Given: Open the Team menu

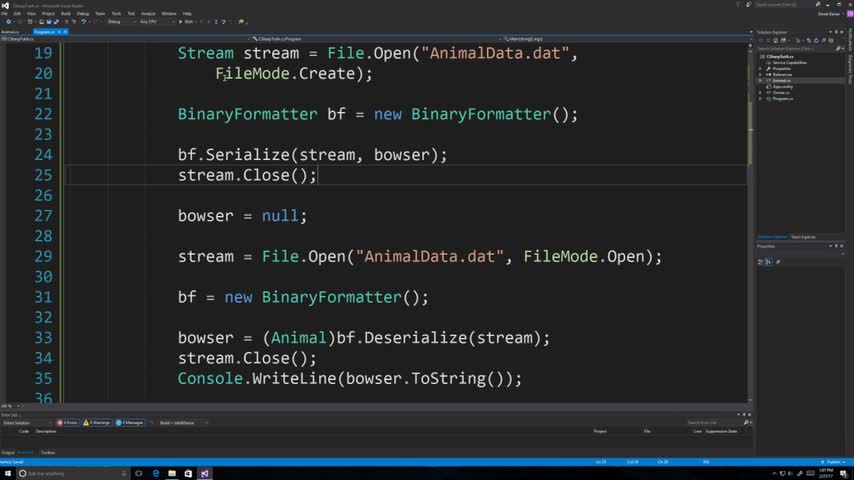Looking at the screenshot, I should coord(100,14).
